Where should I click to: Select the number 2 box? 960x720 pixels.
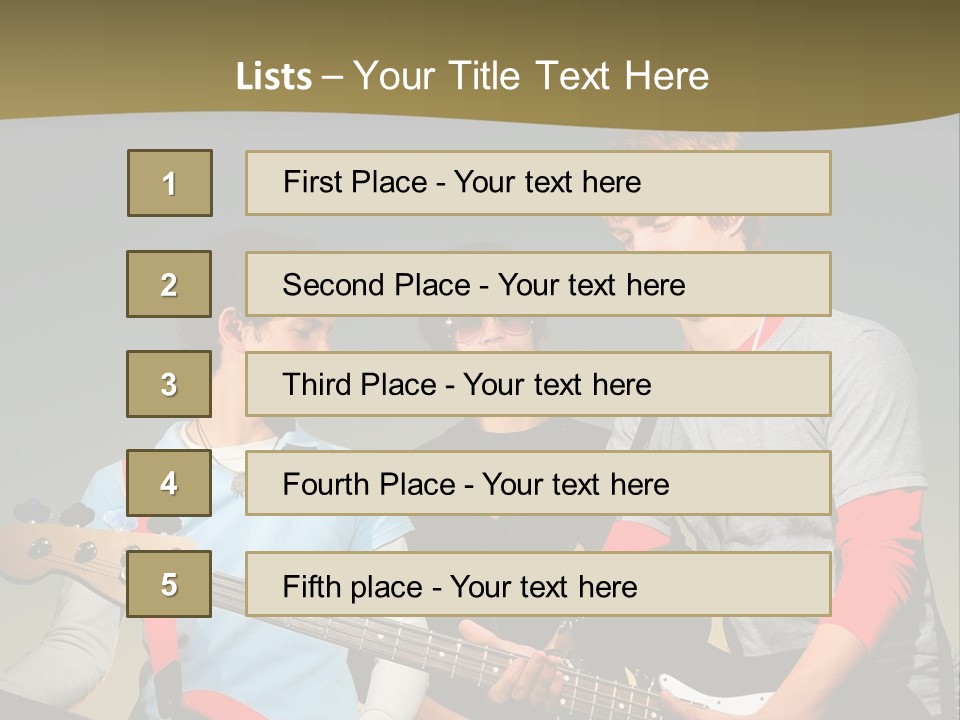169,284
